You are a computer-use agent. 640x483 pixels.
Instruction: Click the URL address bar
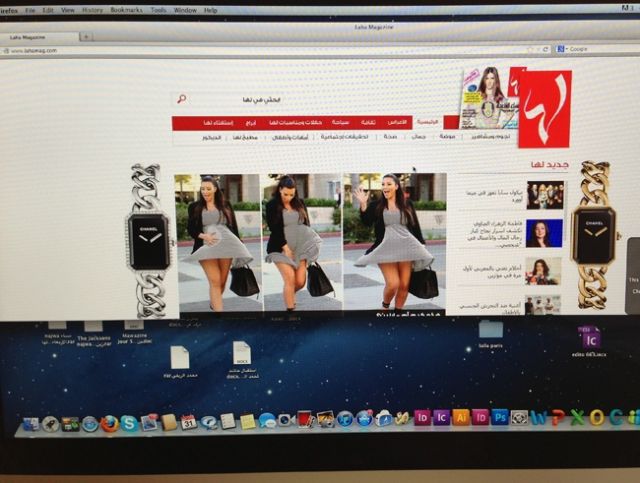pyautogui.click(x=250, y=49)
